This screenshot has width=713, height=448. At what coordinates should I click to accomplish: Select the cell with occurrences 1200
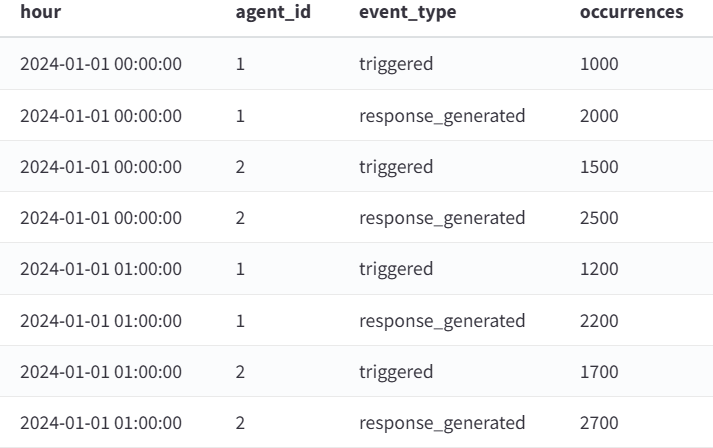point(599,268)
